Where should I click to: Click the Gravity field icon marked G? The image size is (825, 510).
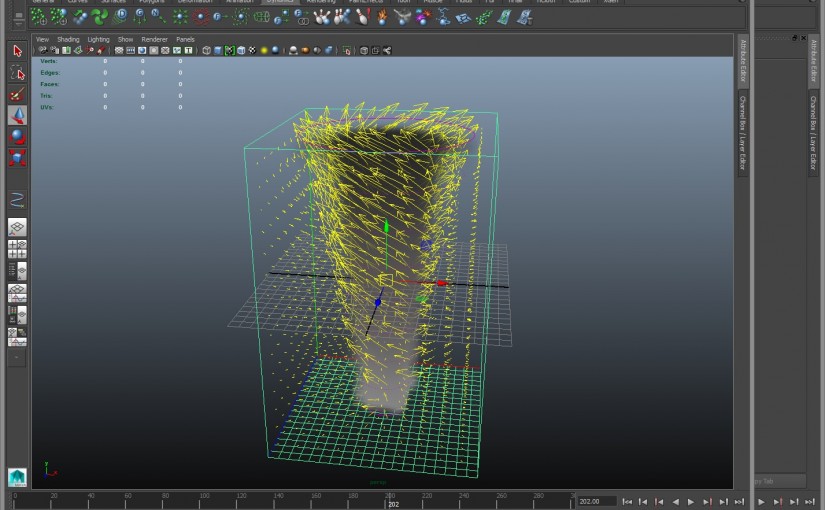(139, 17)
